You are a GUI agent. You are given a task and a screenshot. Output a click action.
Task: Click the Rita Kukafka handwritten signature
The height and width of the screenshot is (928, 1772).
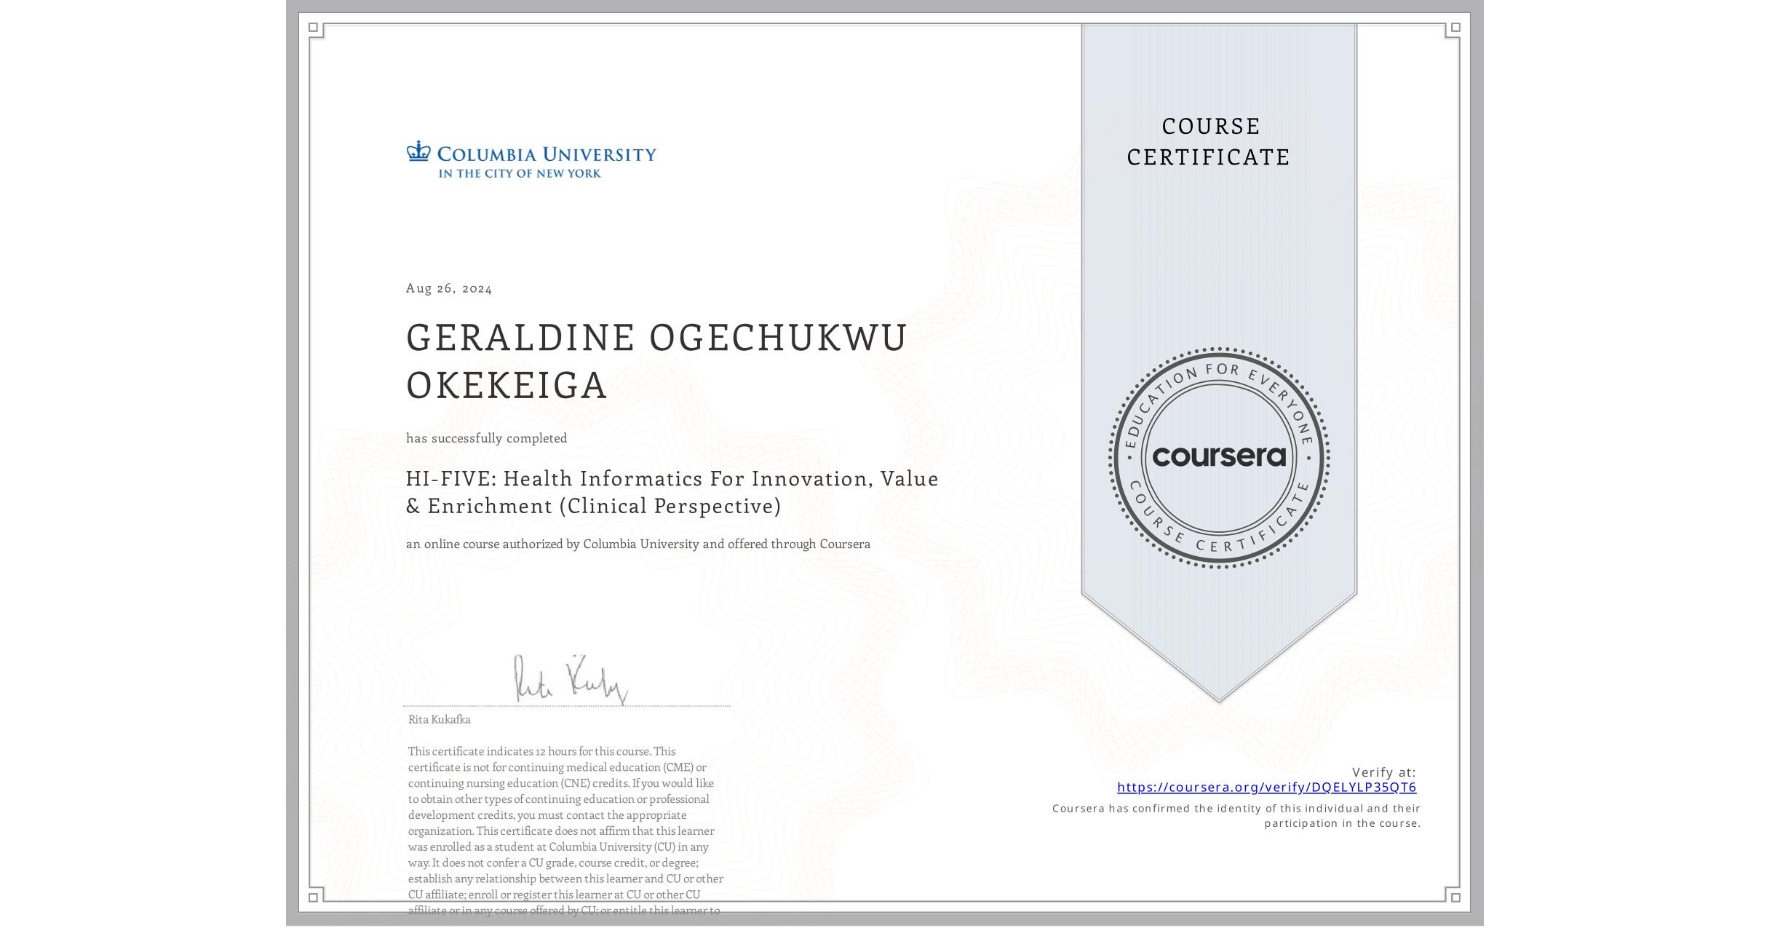pyautogui.click(x=570, y=679)
